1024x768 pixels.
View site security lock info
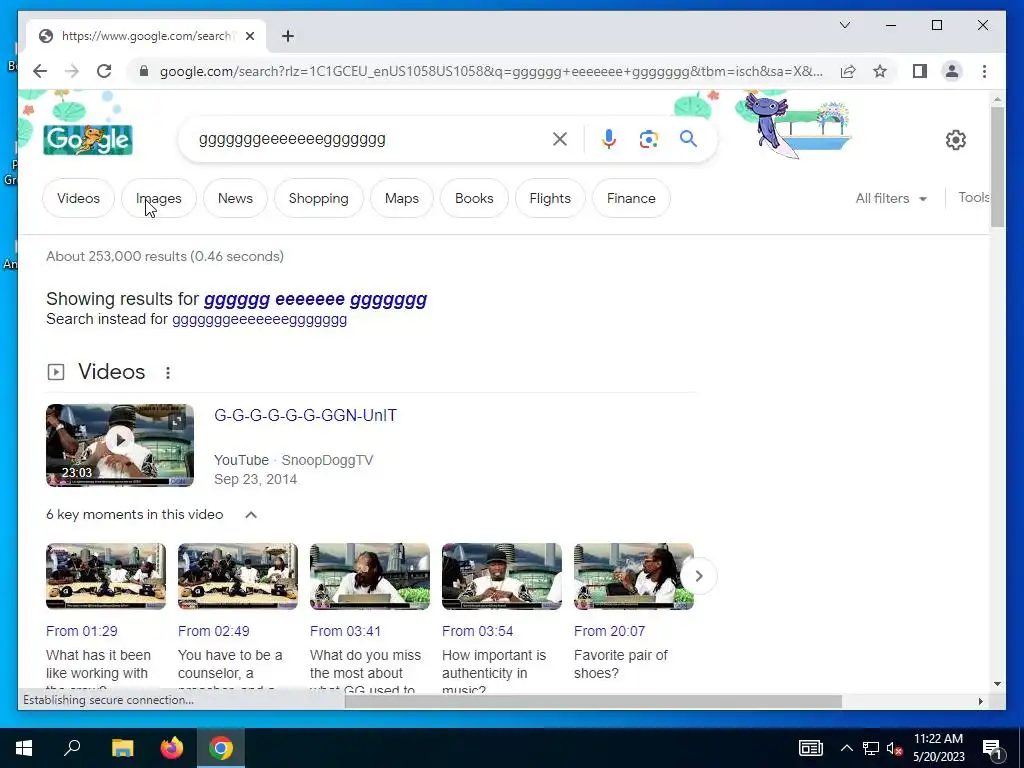(144, 71)
